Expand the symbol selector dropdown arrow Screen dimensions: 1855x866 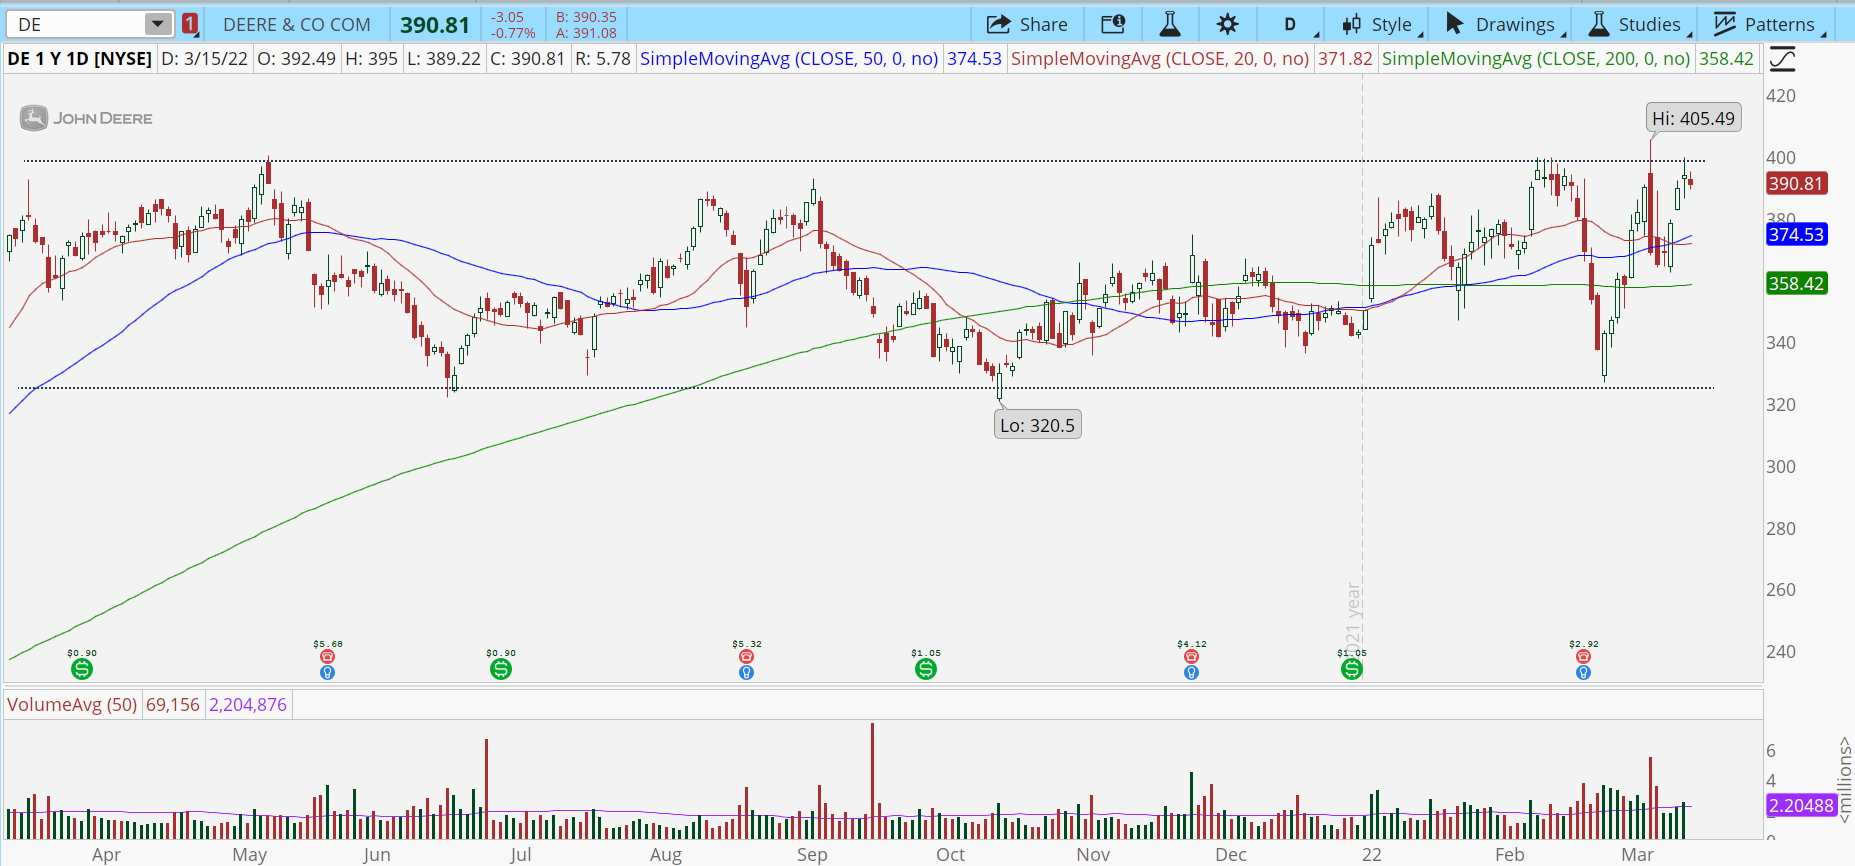click(x=158, y=24)
